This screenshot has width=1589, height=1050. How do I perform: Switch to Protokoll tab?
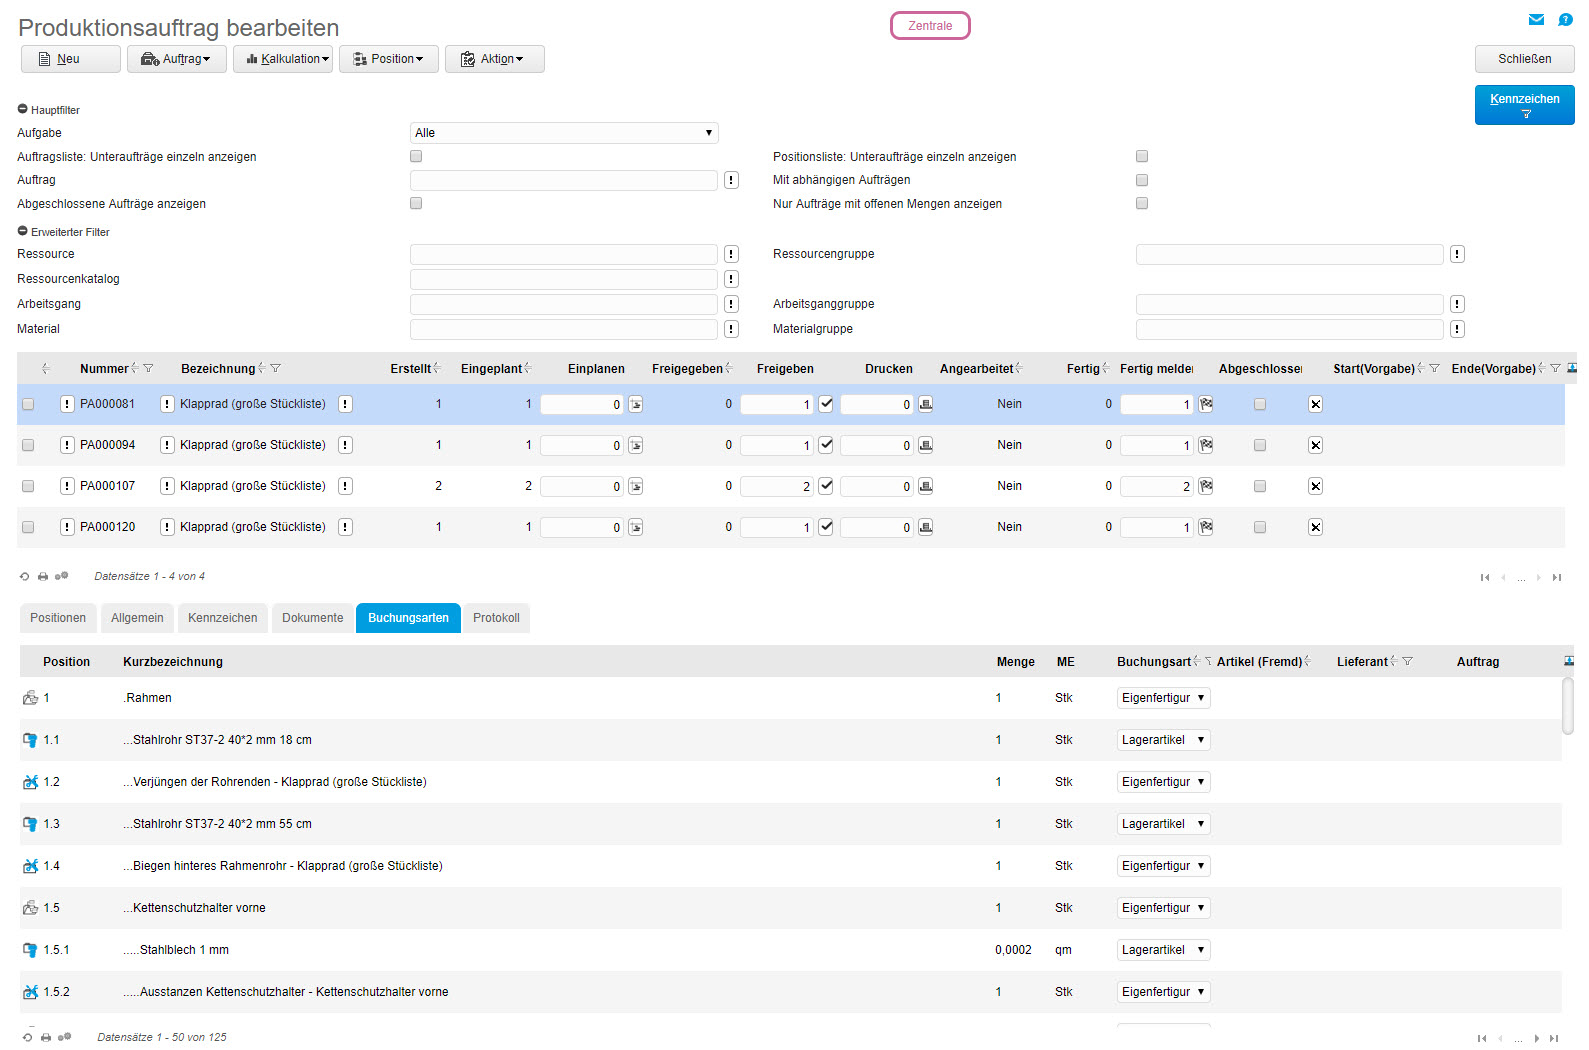point(496,618)
